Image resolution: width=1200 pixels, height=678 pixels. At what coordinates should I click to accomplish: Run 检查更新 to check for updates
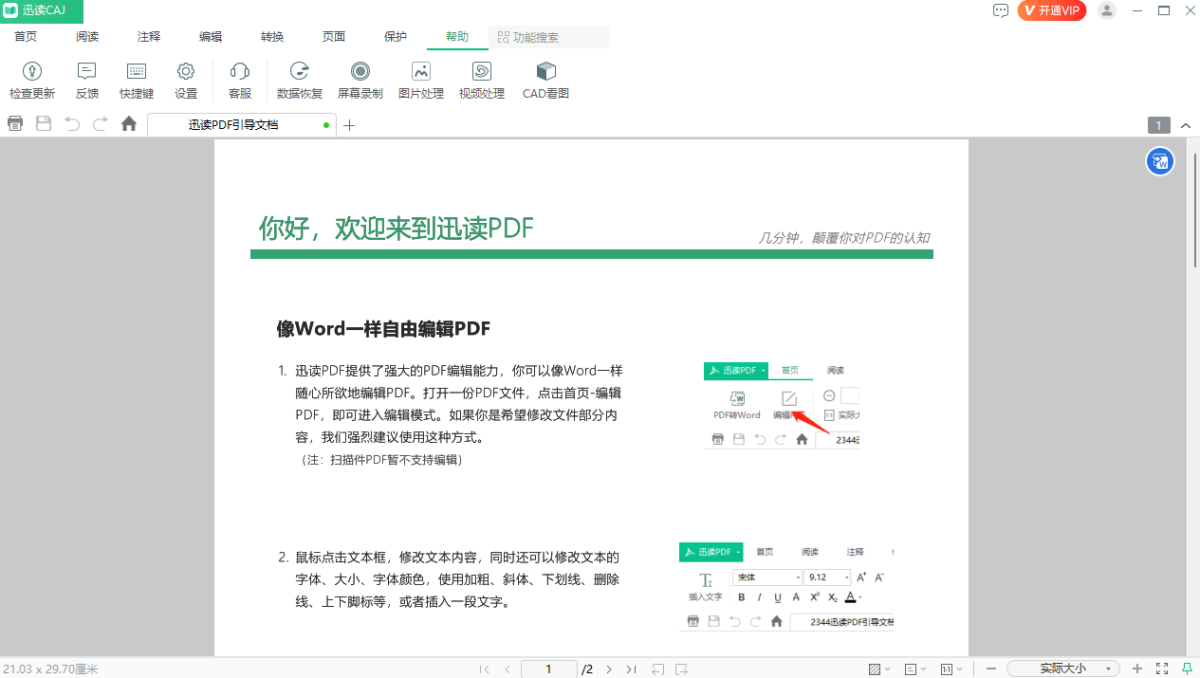point(33,78)
